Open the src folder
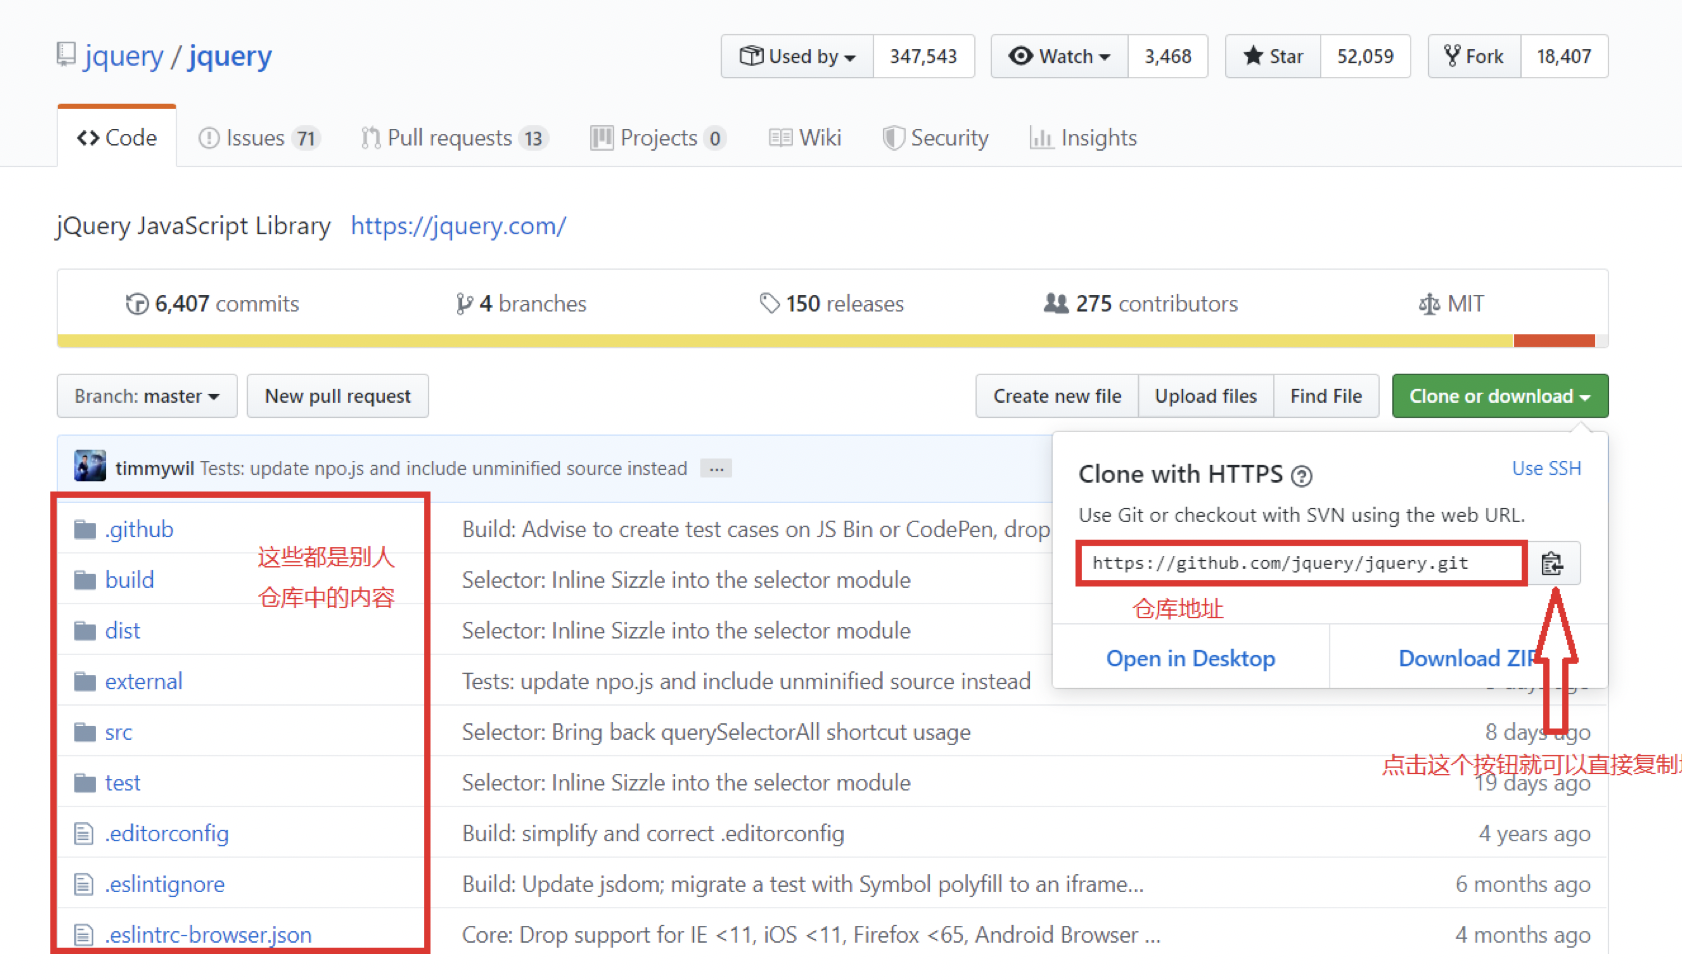 point(119,733)
